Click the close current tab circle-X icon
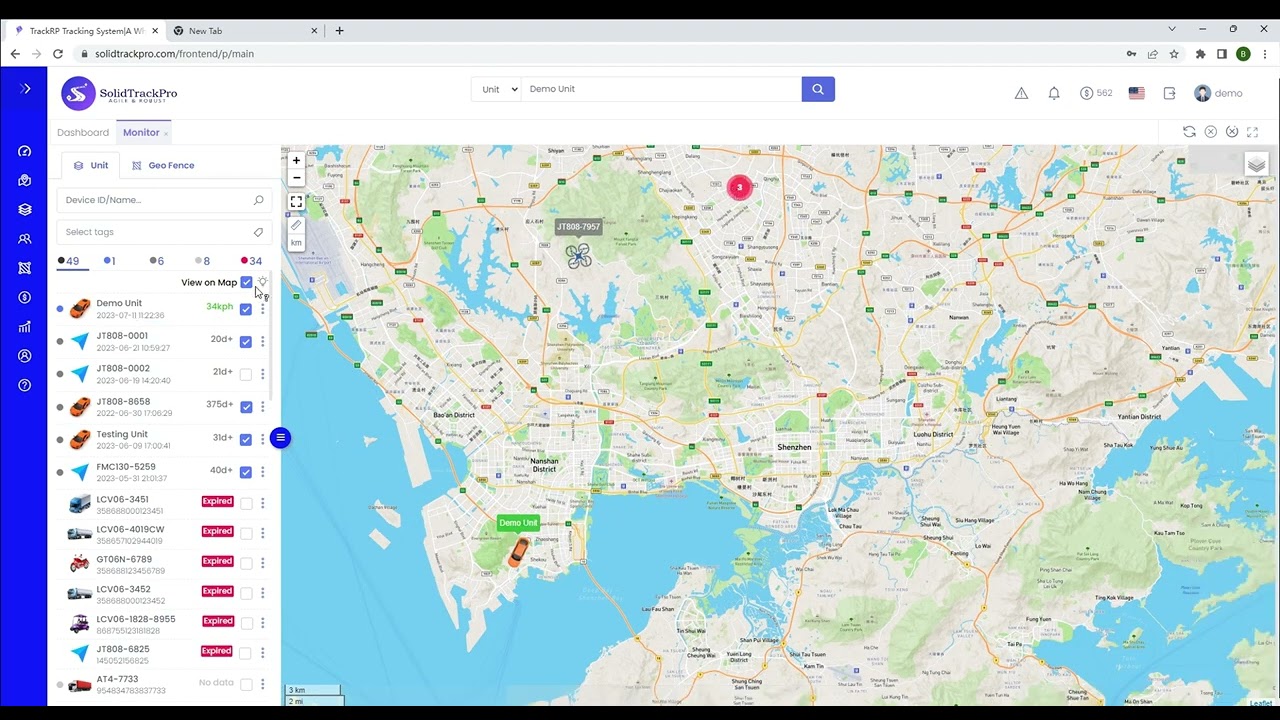The height and width of the screenshot is (720, 1280). coord(1211,132)
